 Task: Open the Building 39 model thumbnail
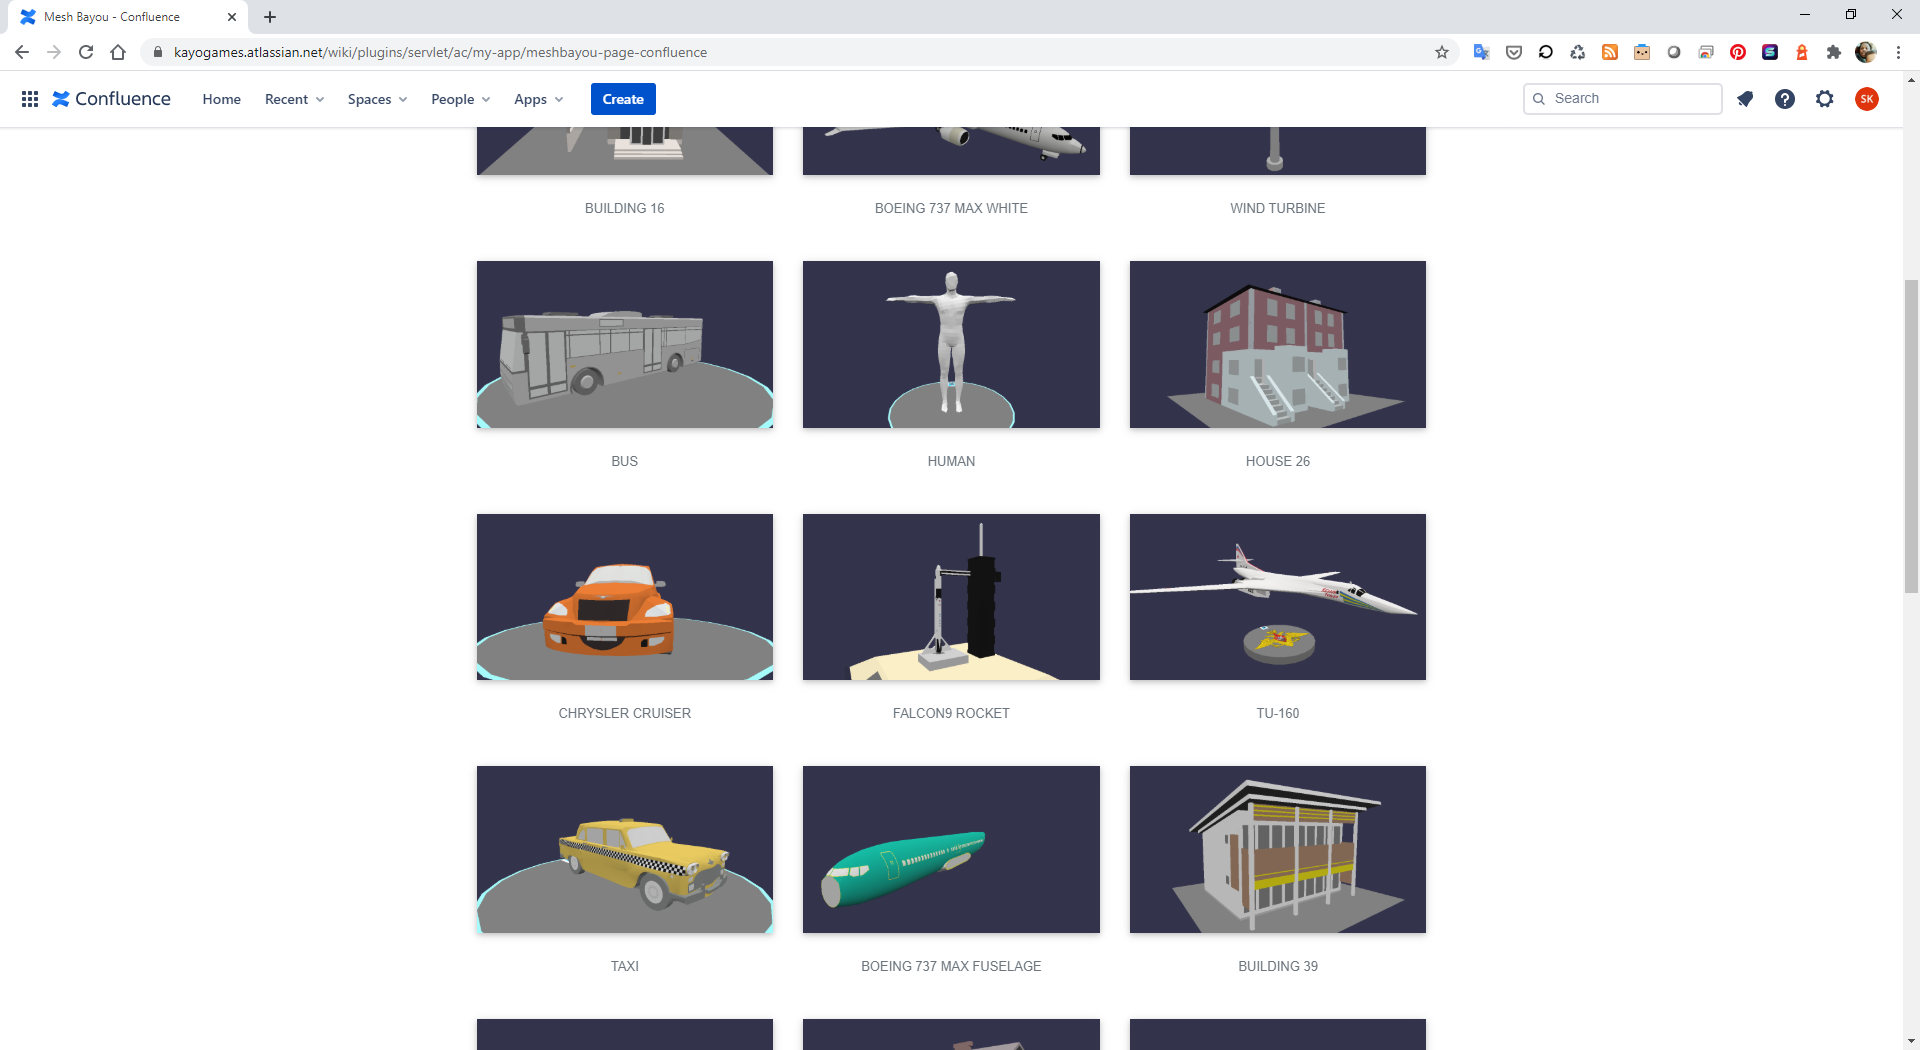(1278, 850)
